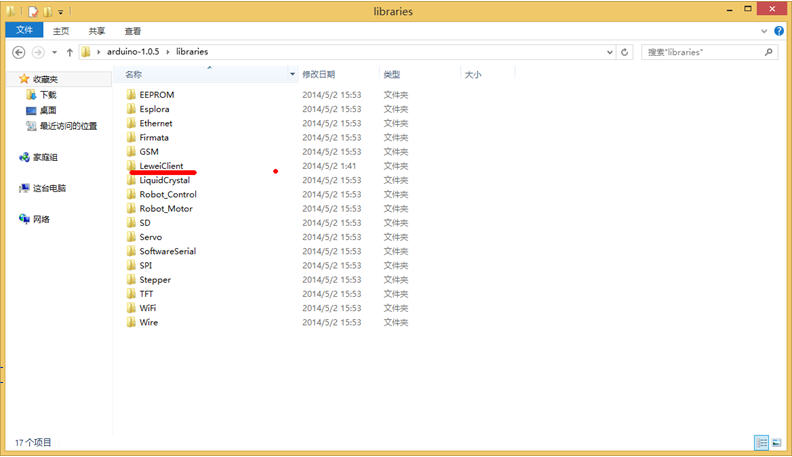Image resolution: width=792 pixels, height=457 pixels.
Task: Select the Esplora folder icon
Action: [x=131, y=109]
